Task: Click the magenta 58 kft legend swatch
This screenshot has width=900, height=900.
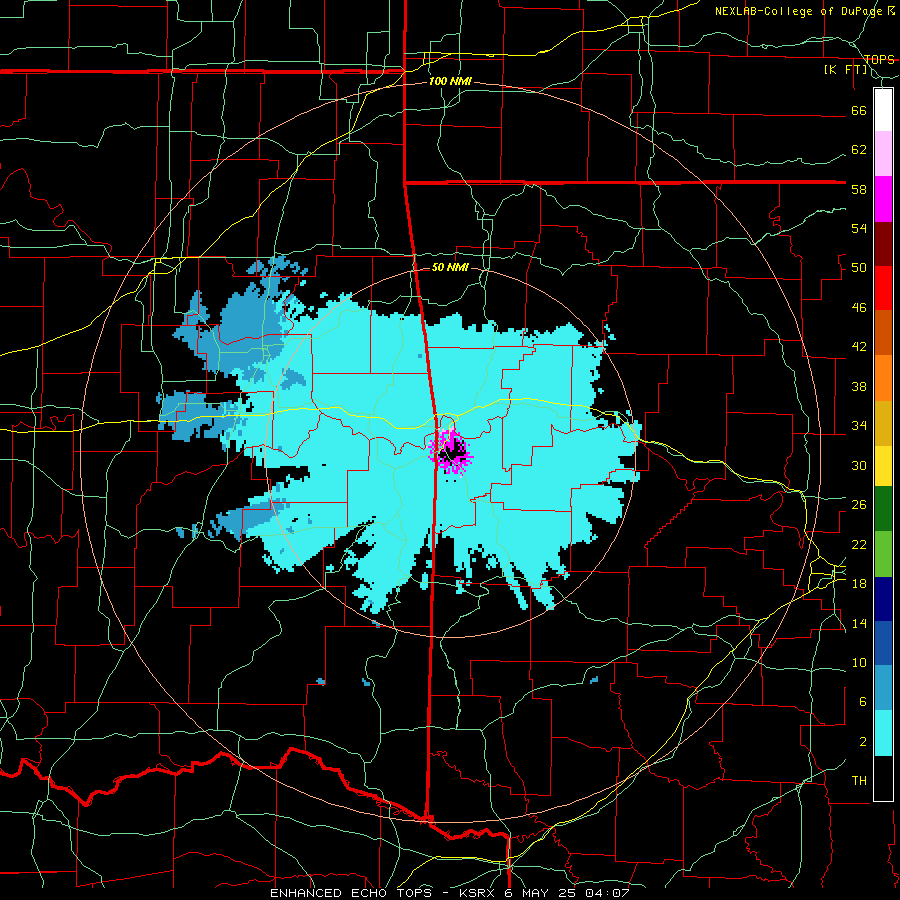Action: pos(883,199)
